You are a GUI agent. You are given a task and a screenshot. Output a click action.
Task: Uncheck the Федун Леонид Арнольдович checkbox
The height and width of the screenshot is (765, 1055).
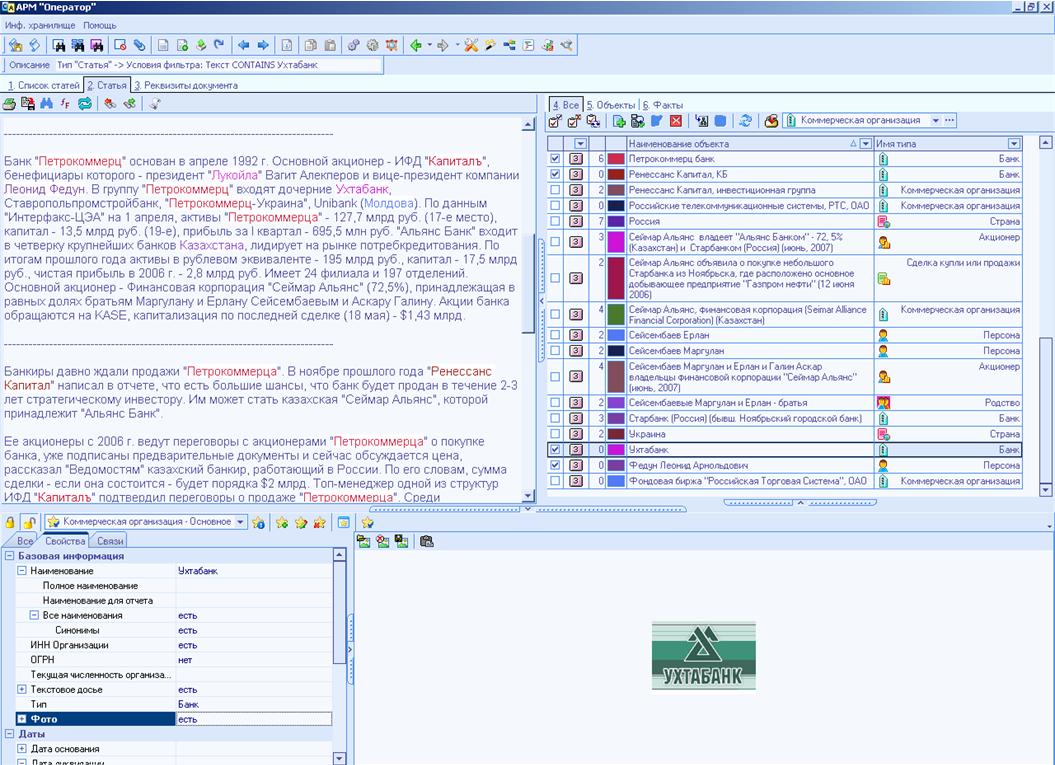coord(555,465)
